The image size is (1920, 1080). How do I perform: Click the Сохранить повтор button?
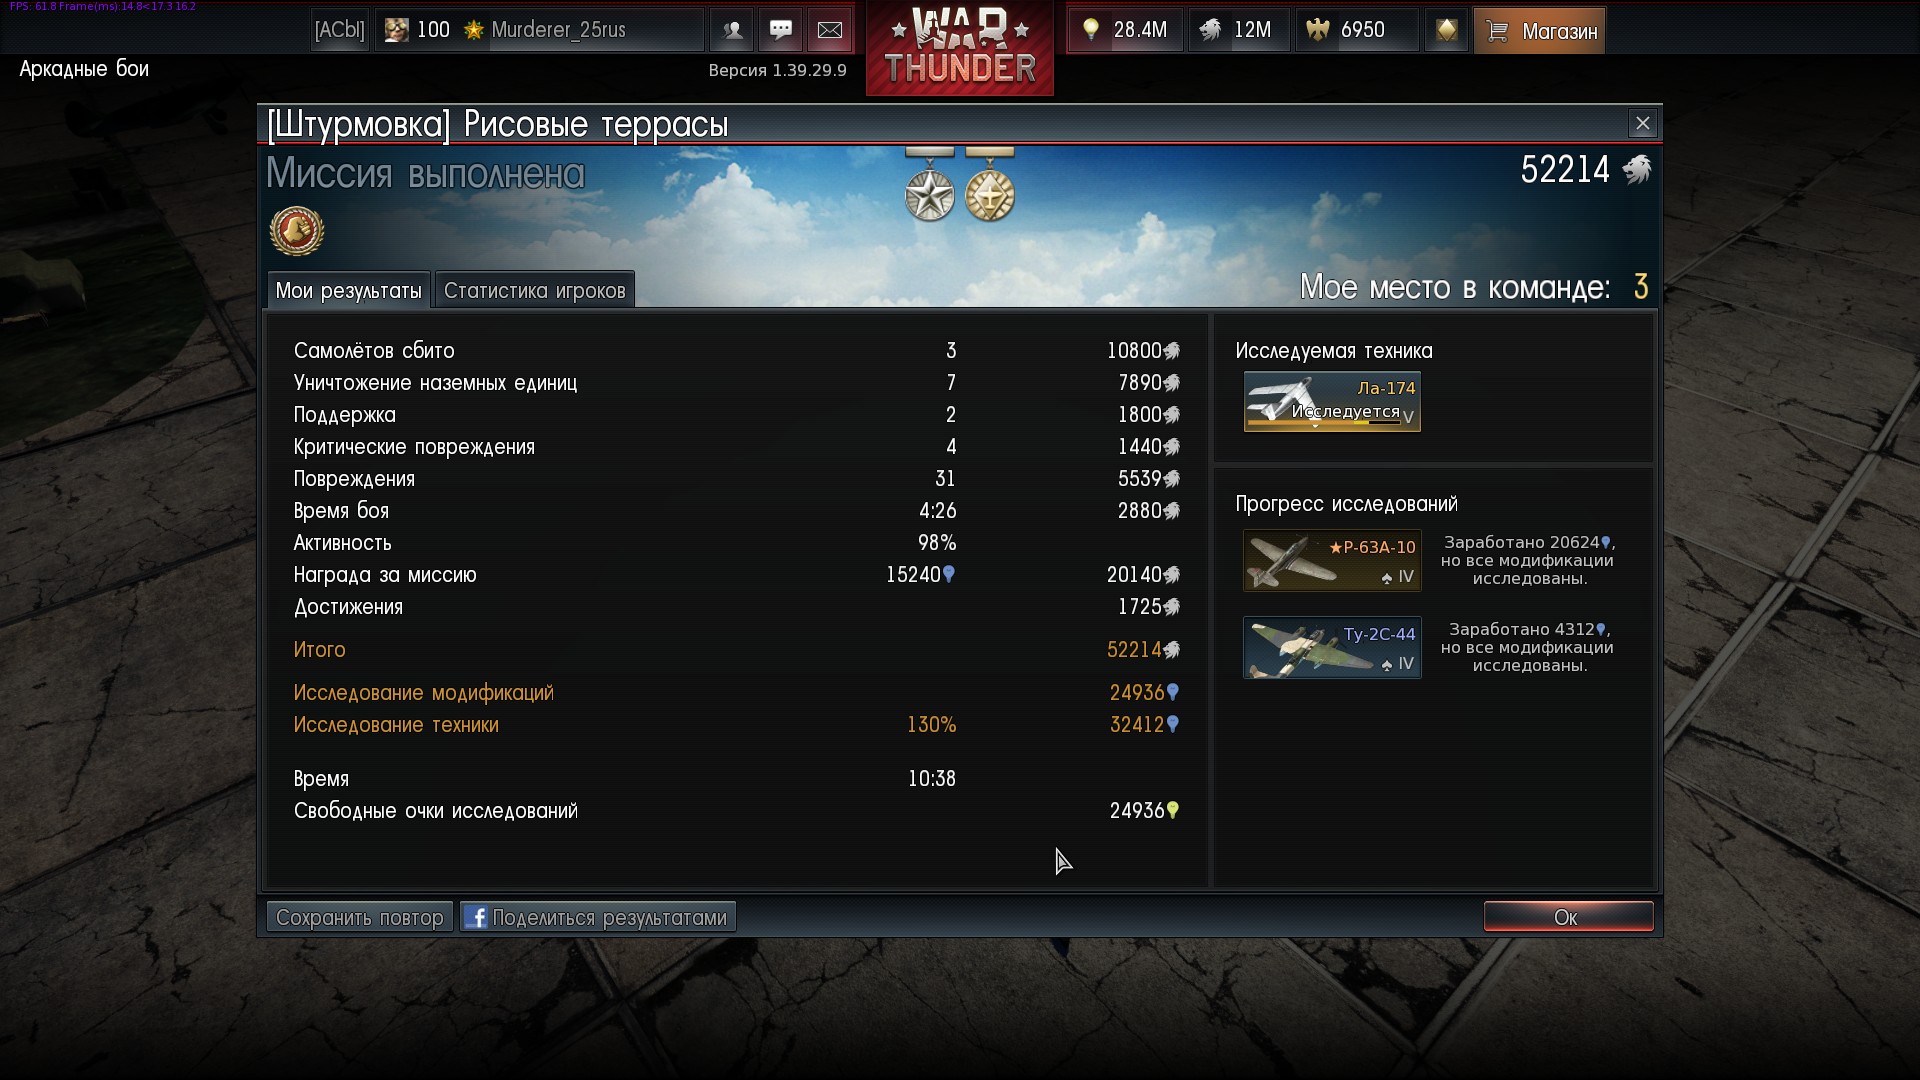360,917
